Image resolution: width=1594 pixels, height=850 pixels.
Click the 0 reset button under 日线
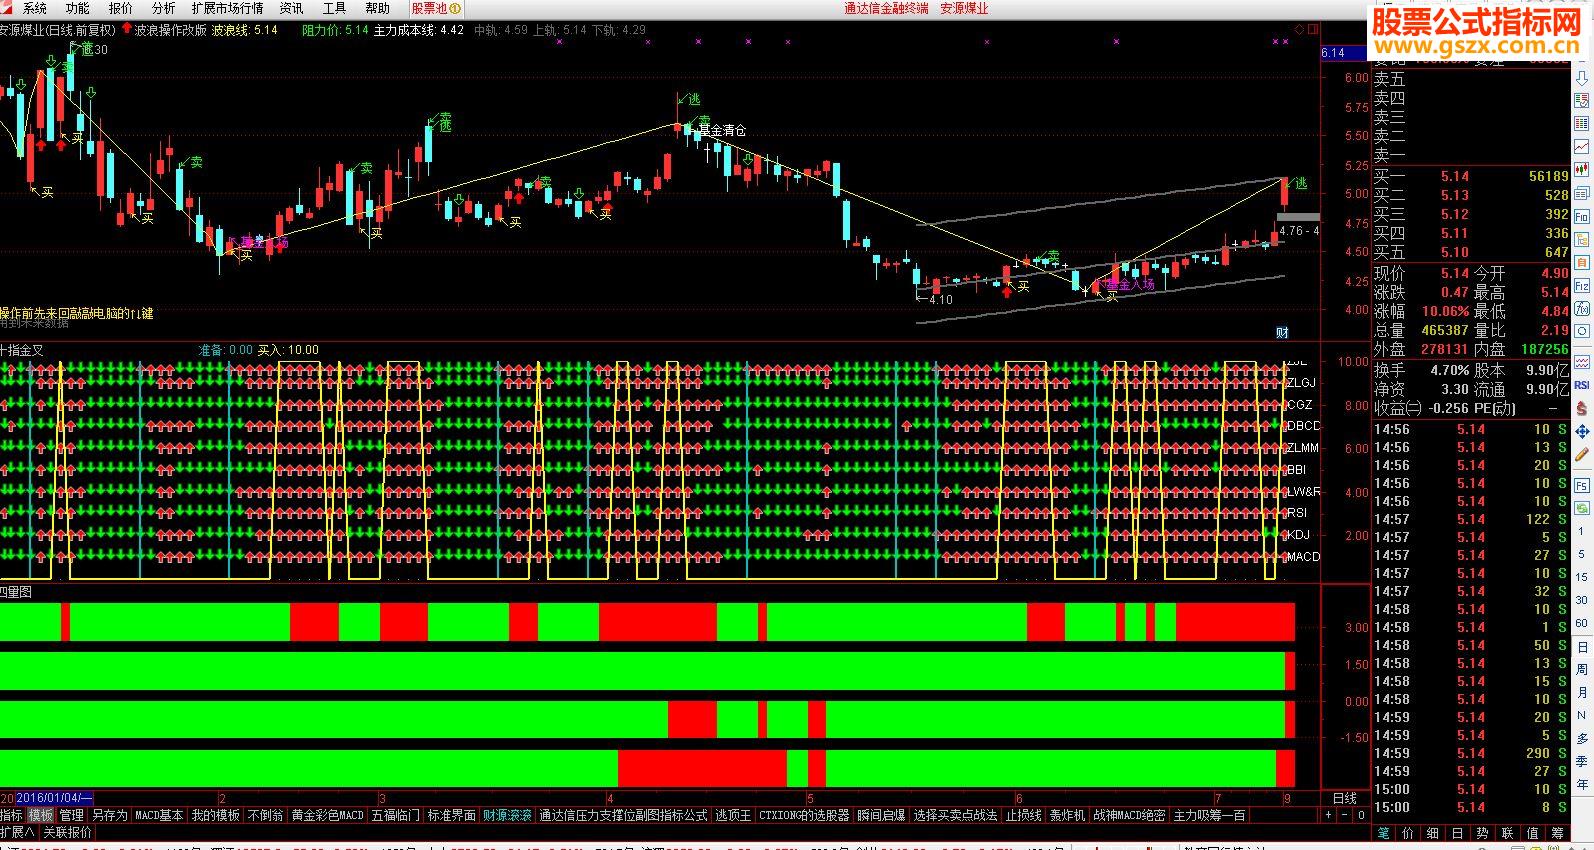coord(1360,816)
